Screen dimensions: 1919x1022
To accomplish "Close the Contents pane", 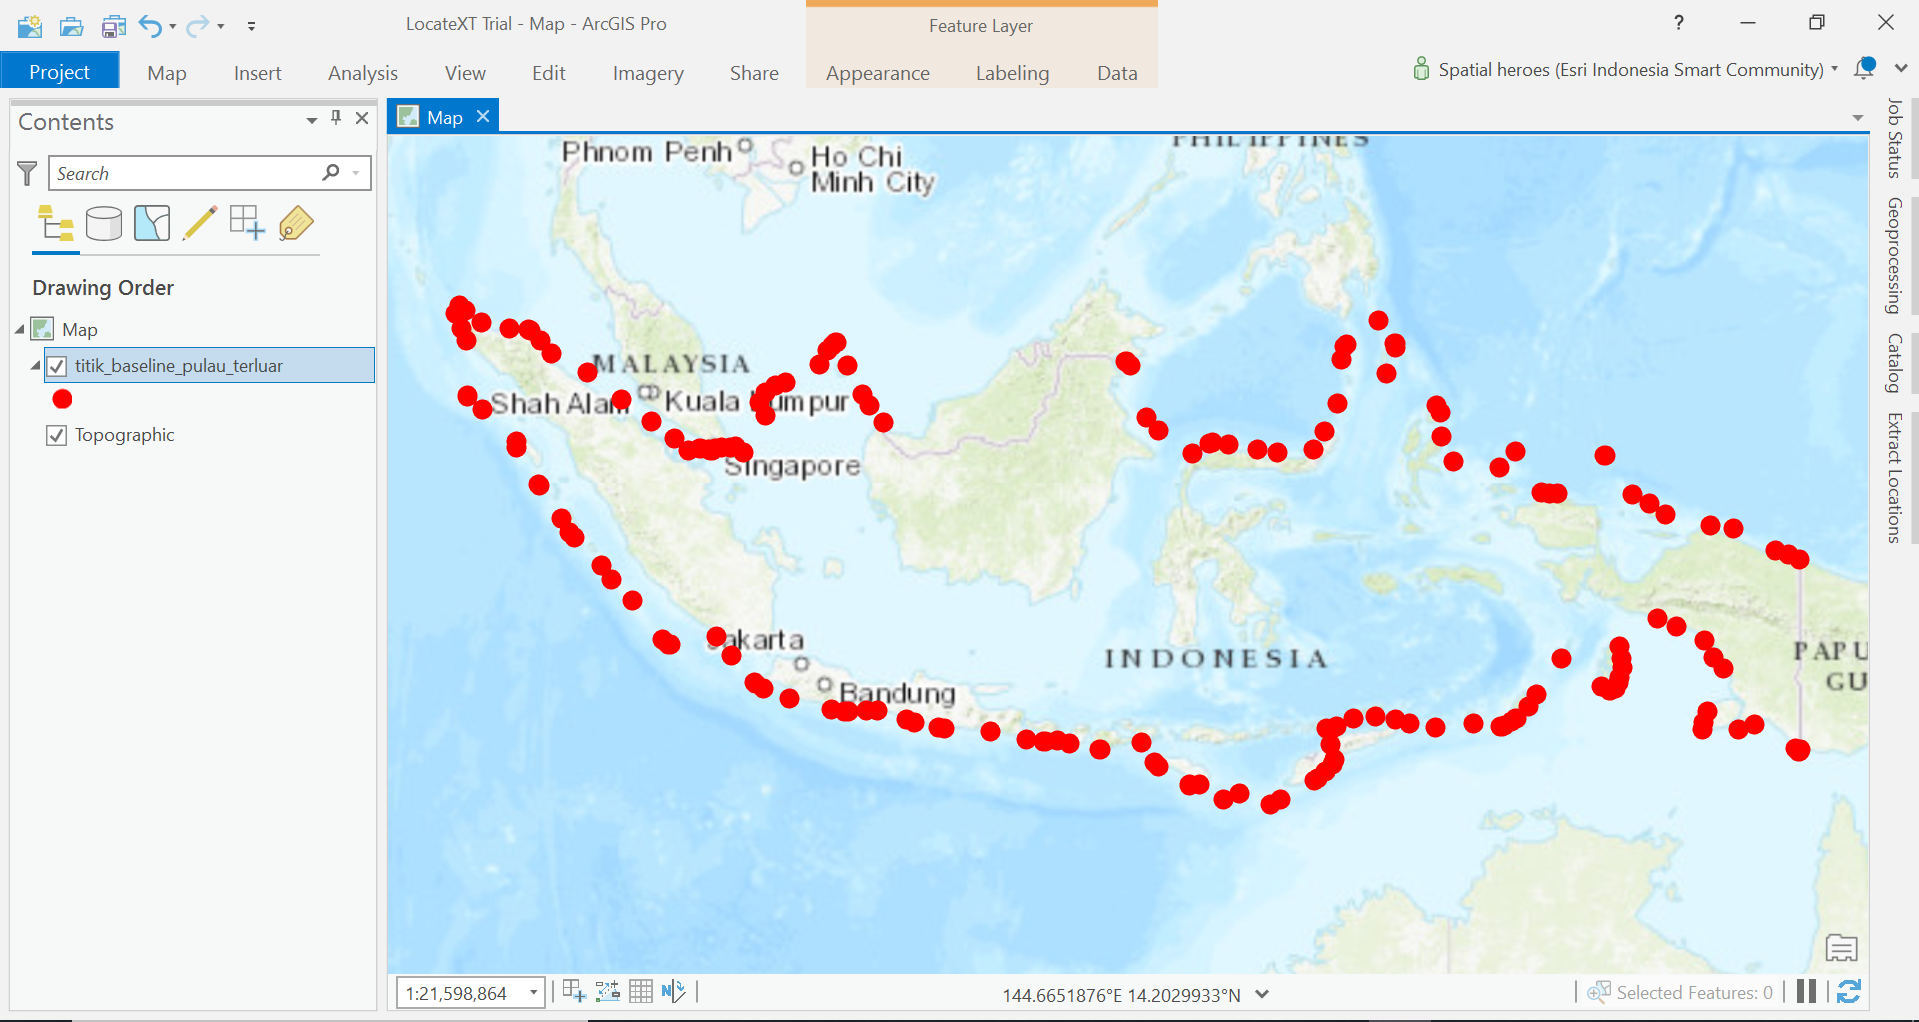I will point(362,118).
